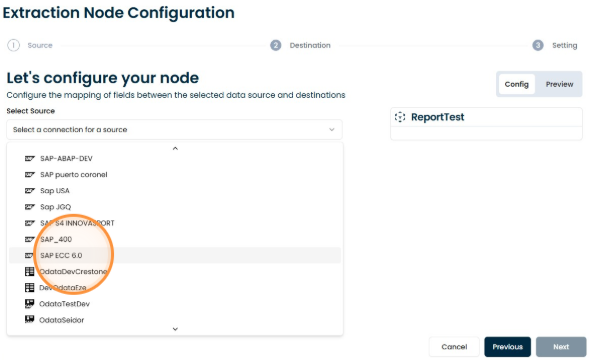
Task: Select Sap USA connection
Action: pyautogui.click(x=175, y=191)
